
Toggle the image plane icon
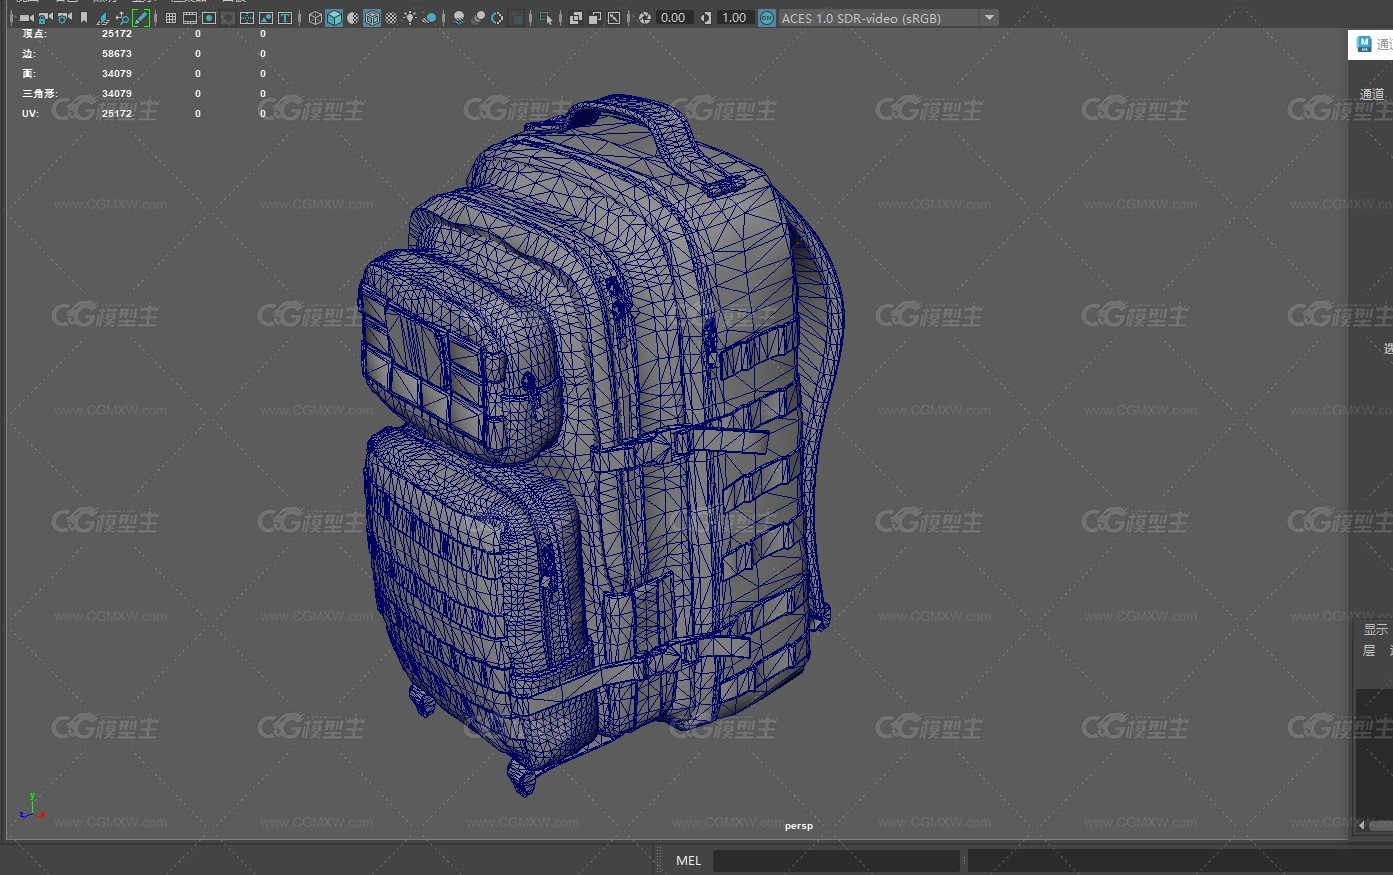click(102, 18)
